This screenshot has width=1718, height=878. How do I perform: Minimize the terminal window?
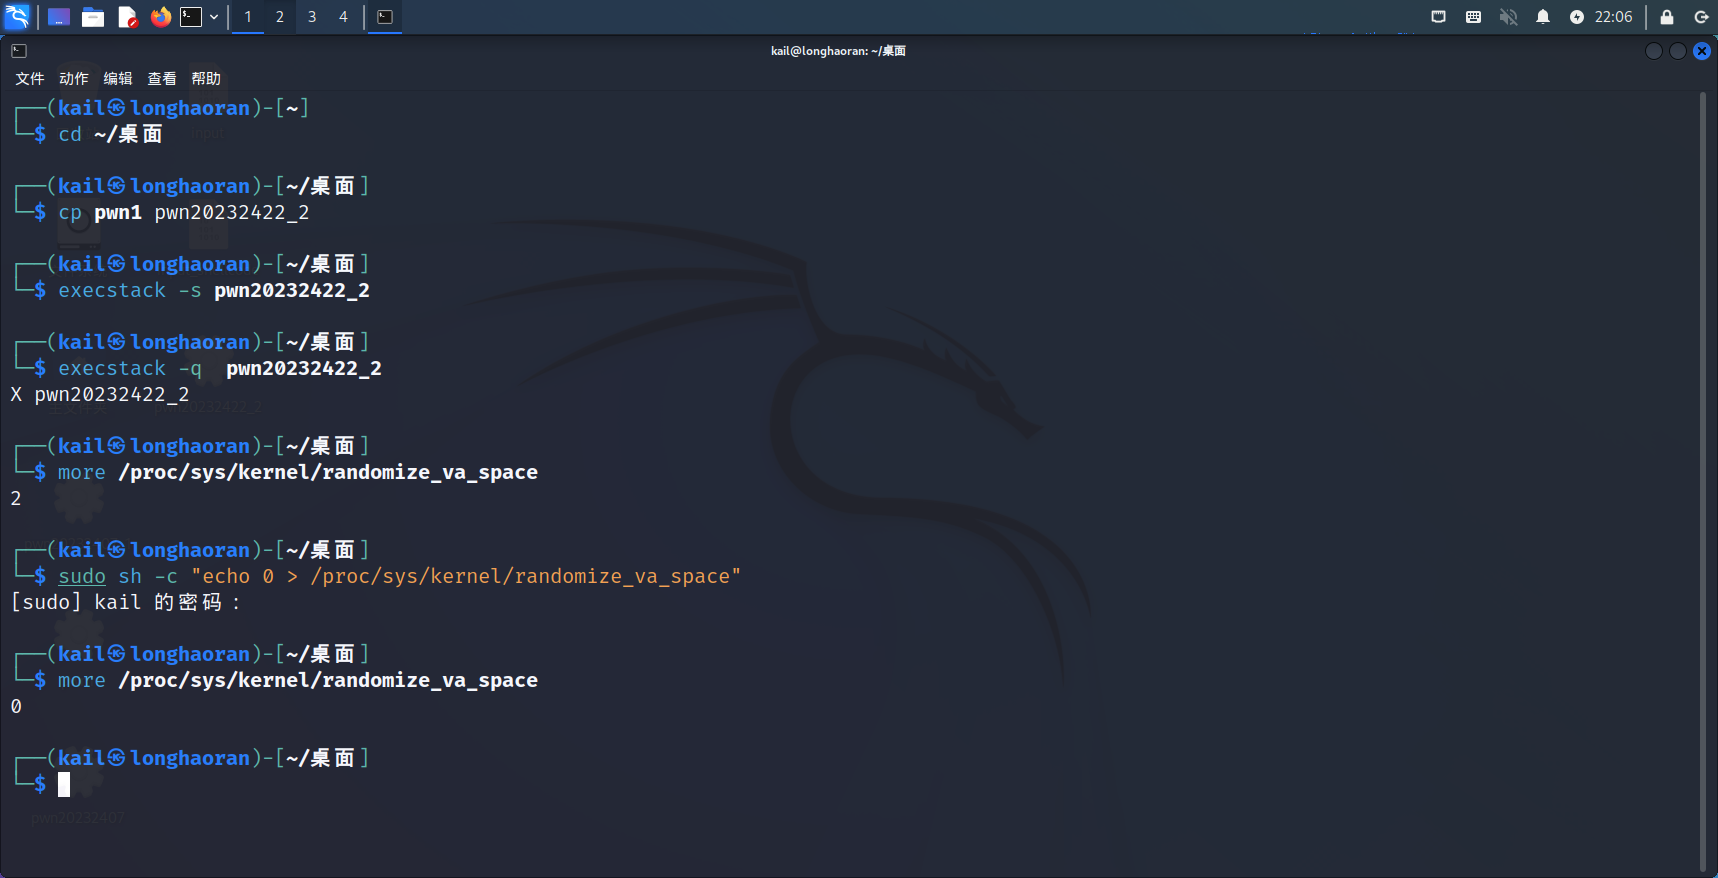(x=1654, y=51)
